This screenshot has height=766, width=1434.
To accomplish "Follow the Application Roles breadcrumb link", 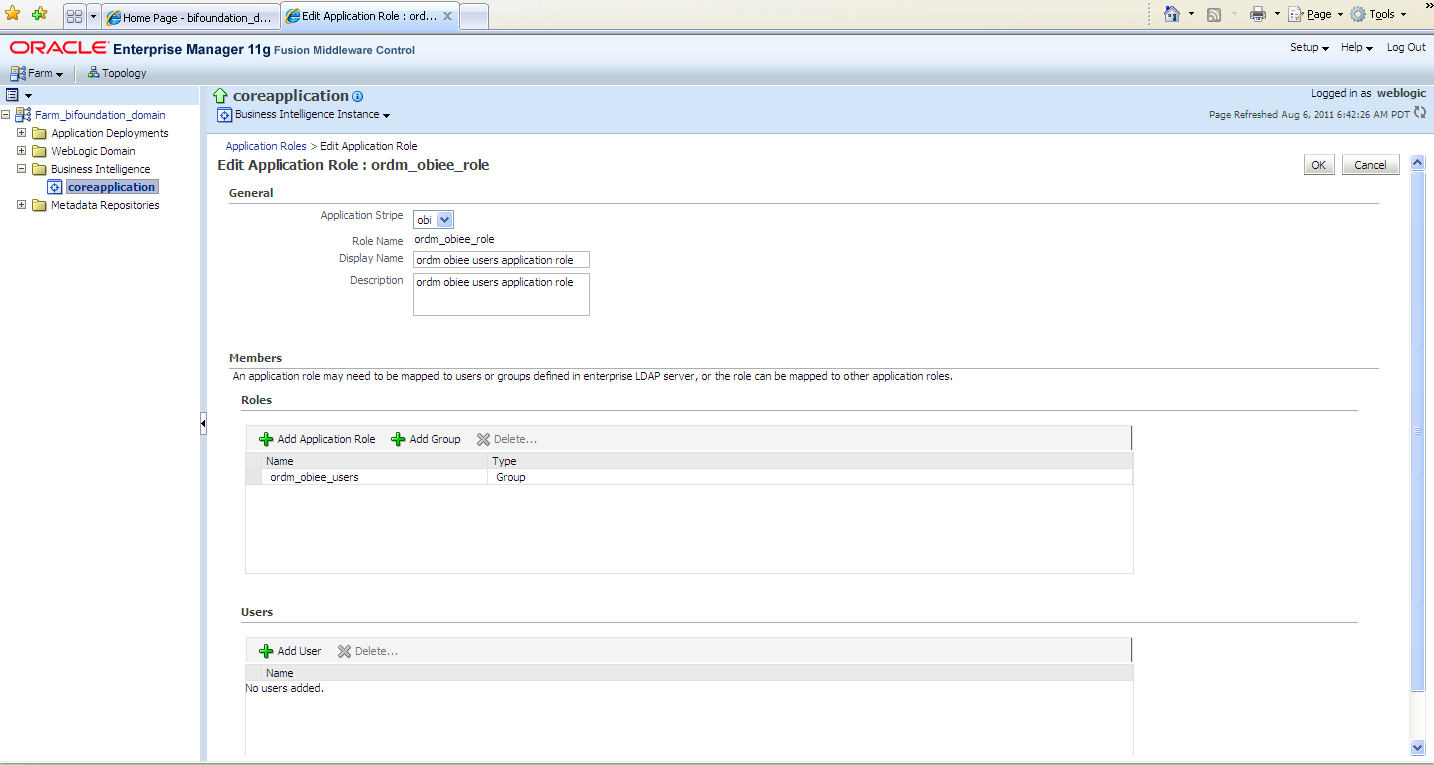I will point(266,146).
